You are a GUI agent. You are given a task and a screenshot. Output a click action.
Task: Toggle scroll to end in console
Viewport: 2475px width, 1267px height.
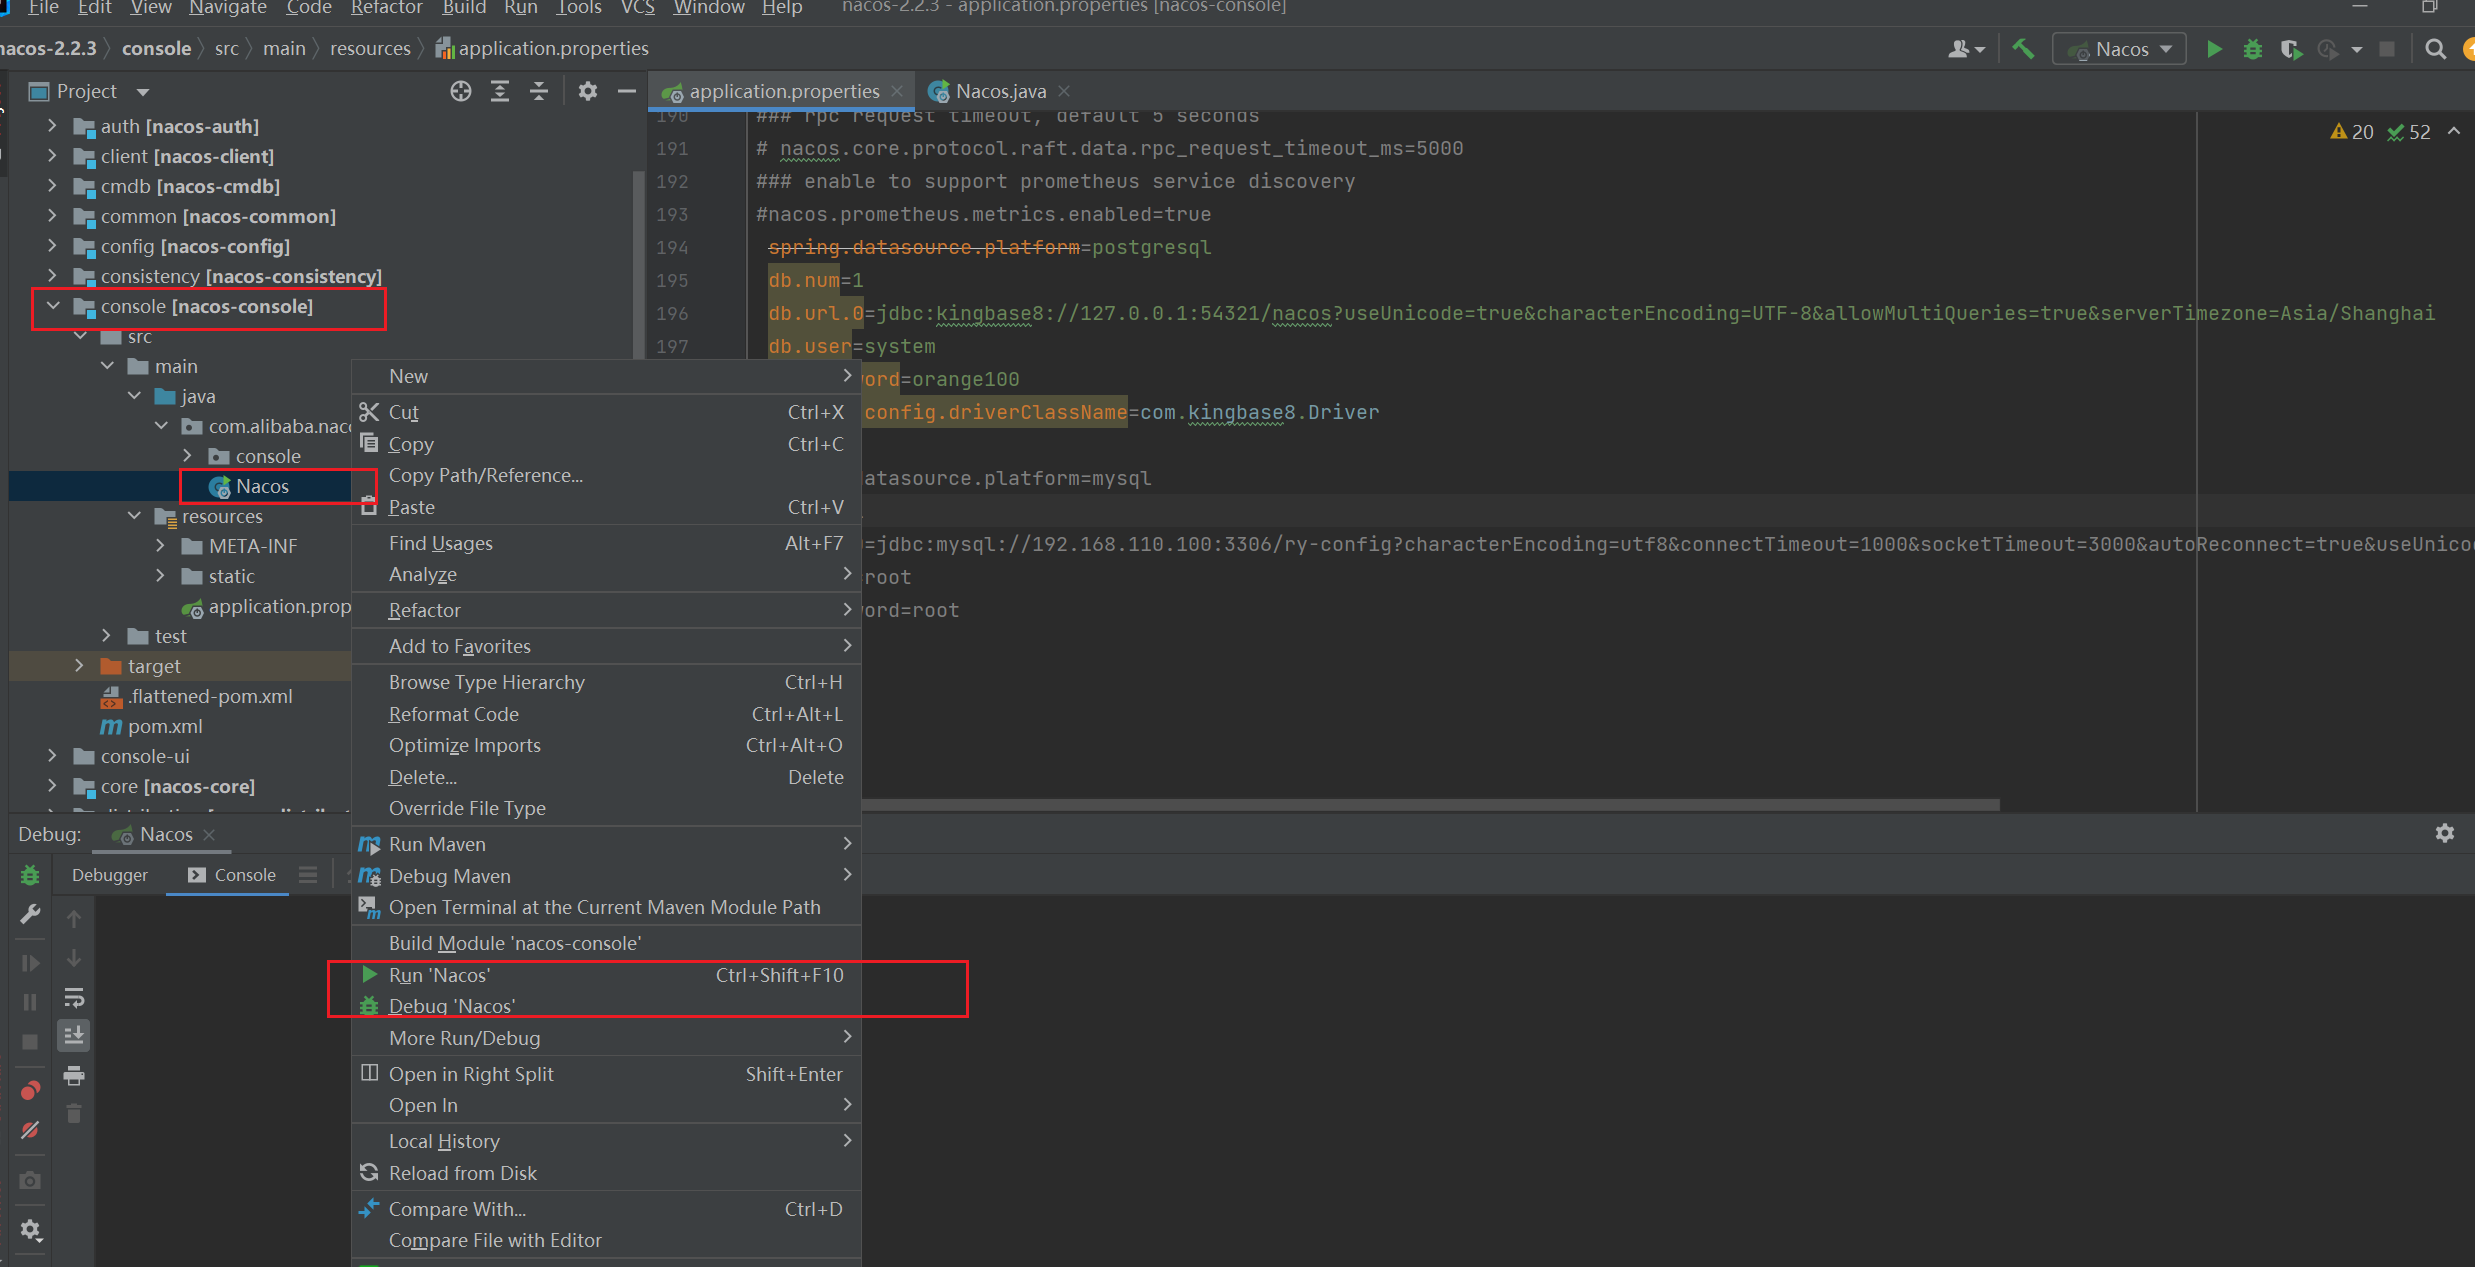74,1036
